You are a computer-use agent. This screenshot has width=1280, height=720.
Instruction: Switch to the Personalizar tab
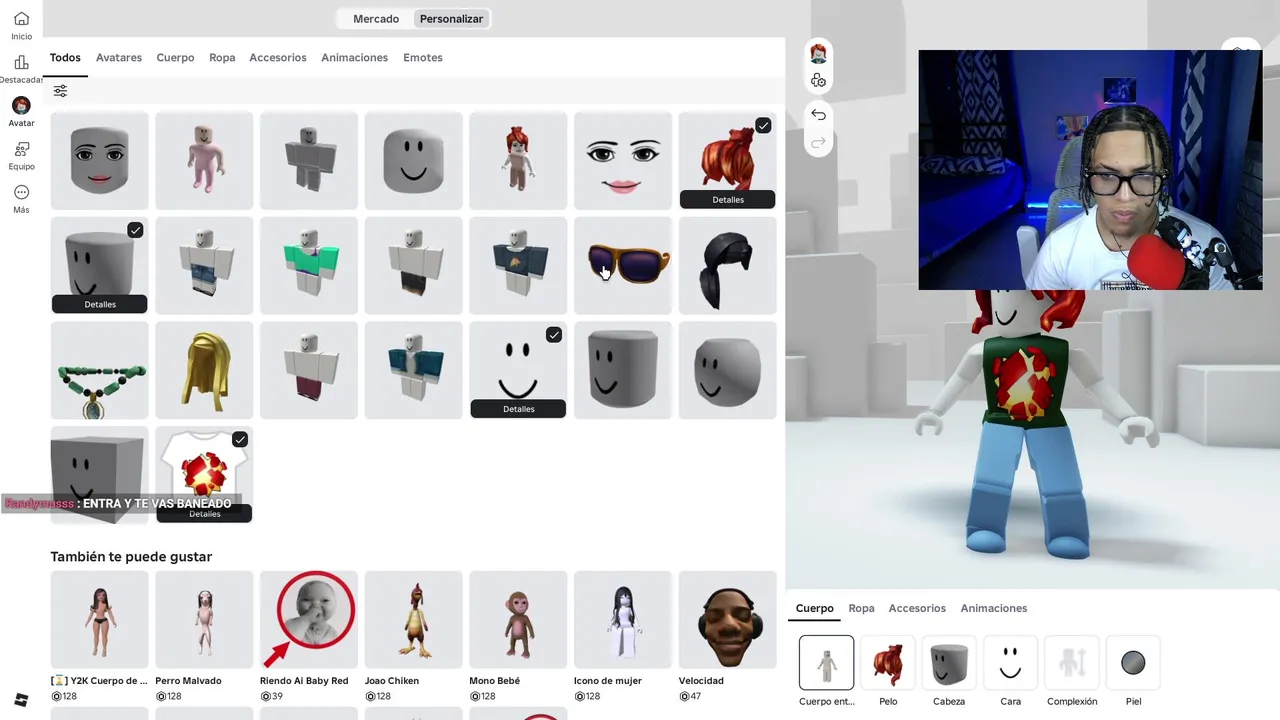(451, 19)
